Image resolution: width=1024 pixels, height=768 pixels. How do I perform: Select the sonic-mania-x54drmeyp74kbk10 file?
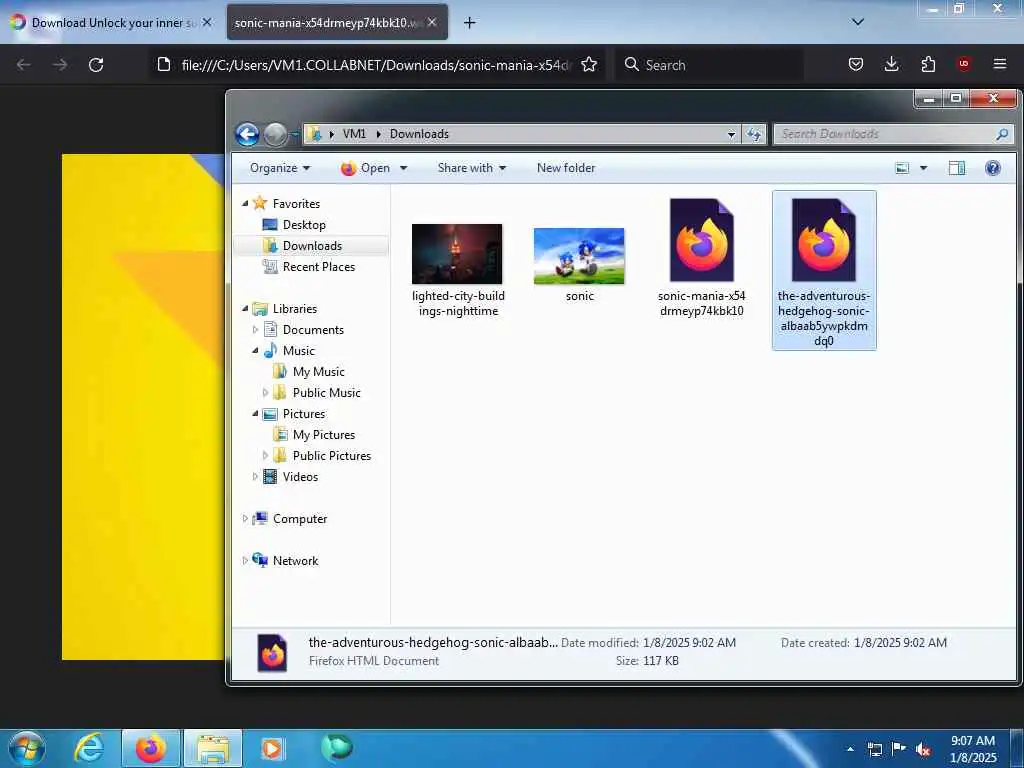click(701, 258)
